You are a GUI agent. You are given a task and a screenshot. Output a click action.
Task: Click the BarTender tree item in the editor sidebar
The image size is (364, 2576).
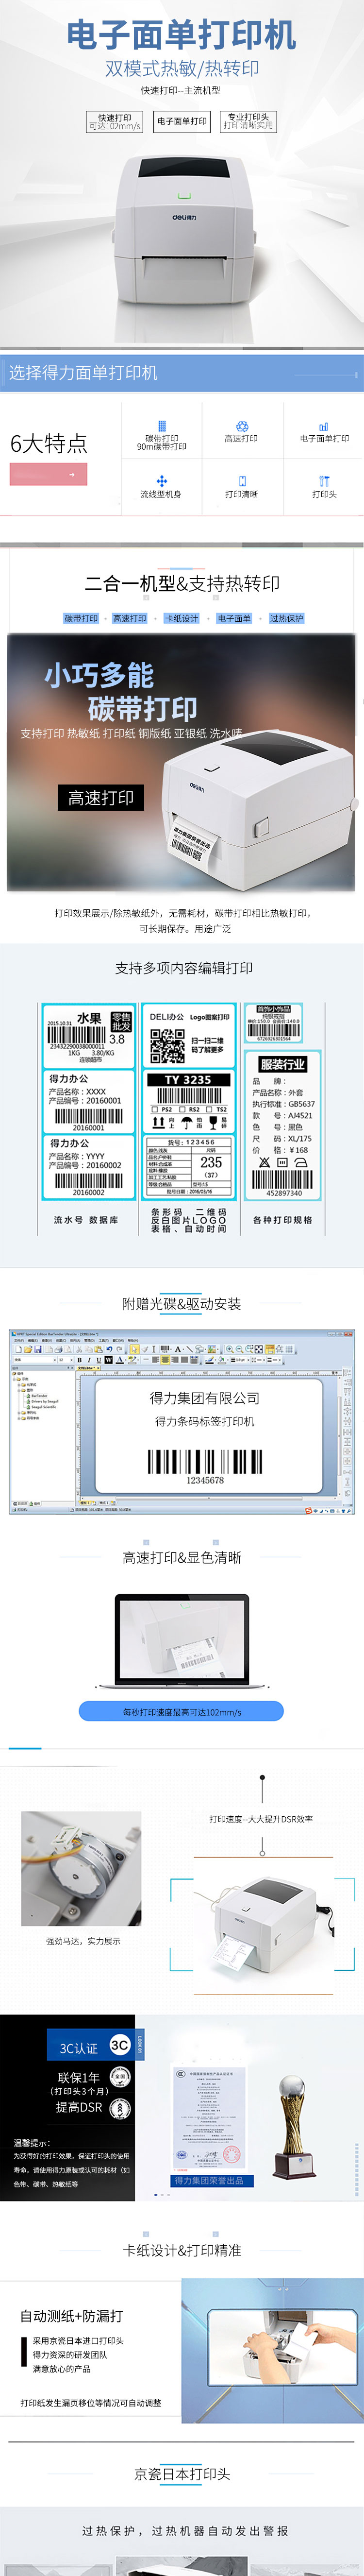click(x=38, y=1395)
